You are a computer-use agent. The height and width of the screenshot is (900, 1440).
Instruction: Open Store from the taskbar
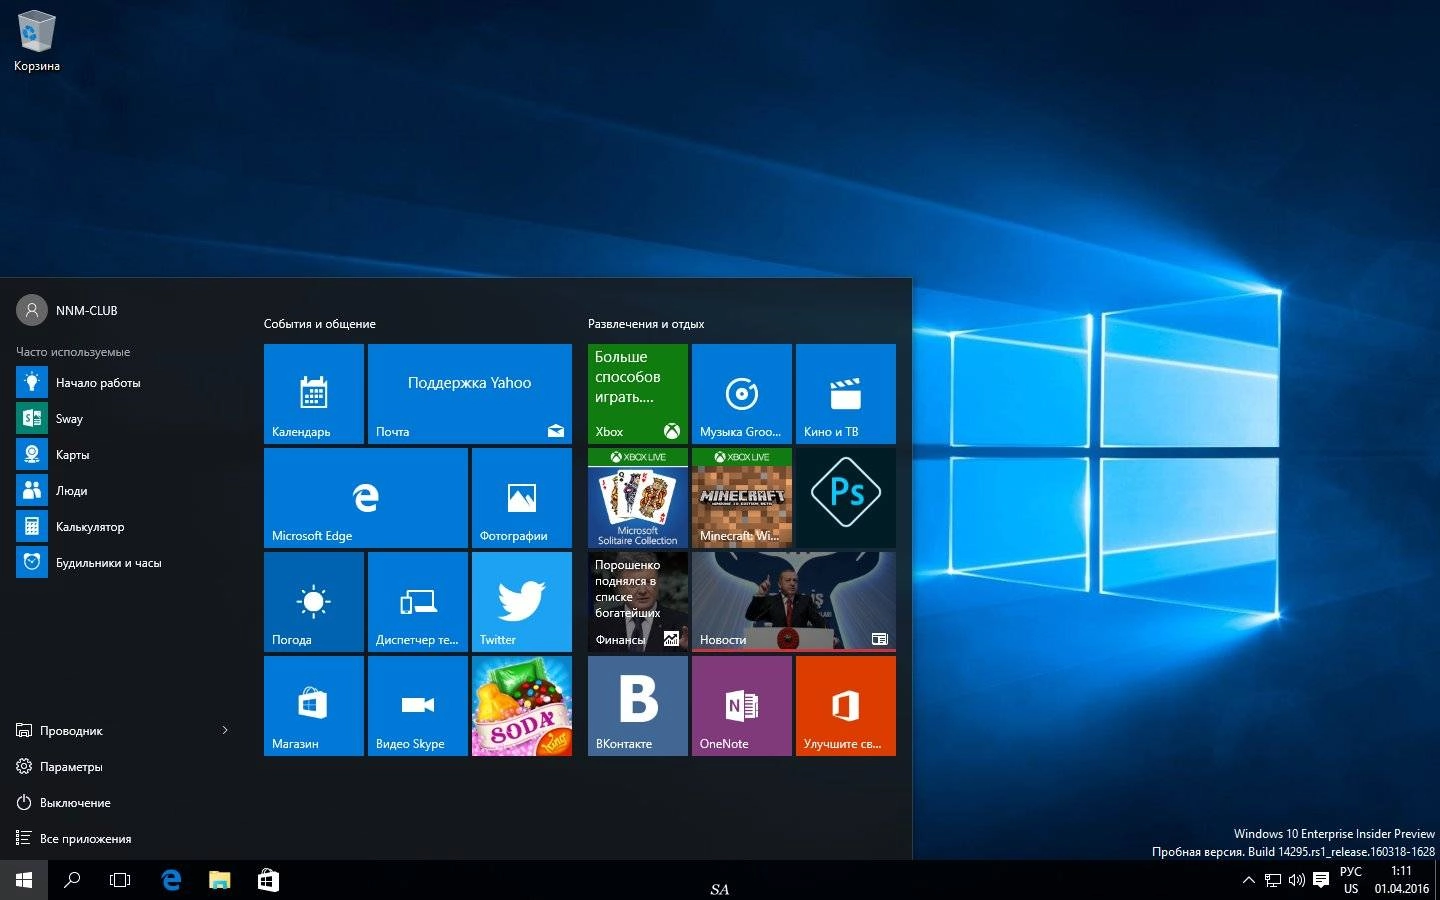[x=268, y=880]
